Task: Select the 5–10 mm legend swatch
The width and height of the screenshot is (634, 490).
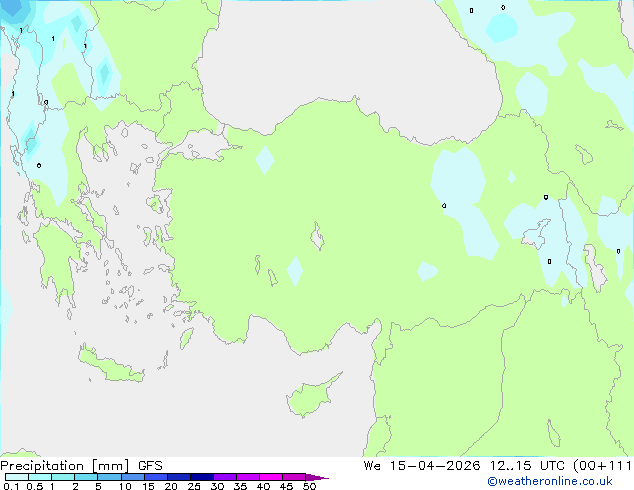Action: pyautogui.click(x=109, y=477)
